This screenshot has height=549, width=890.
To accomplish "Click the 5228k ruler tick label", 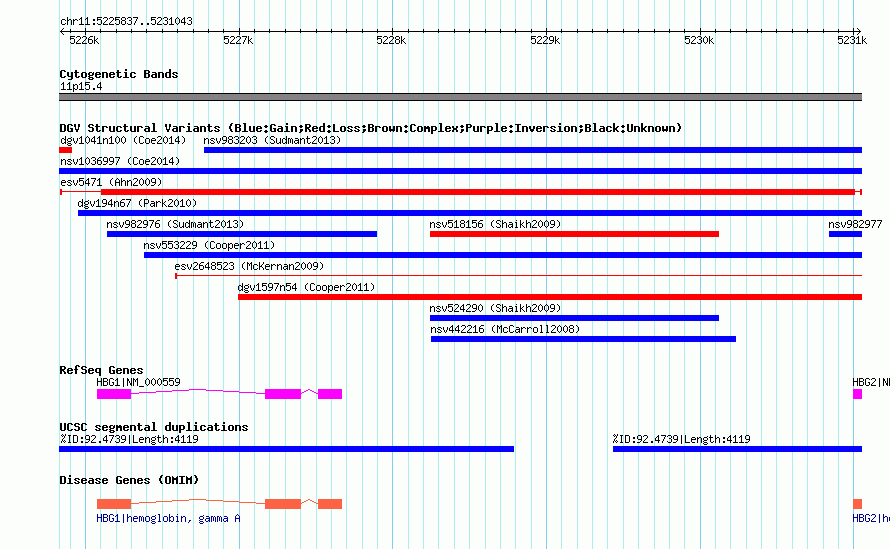I will tap(391, 40).
